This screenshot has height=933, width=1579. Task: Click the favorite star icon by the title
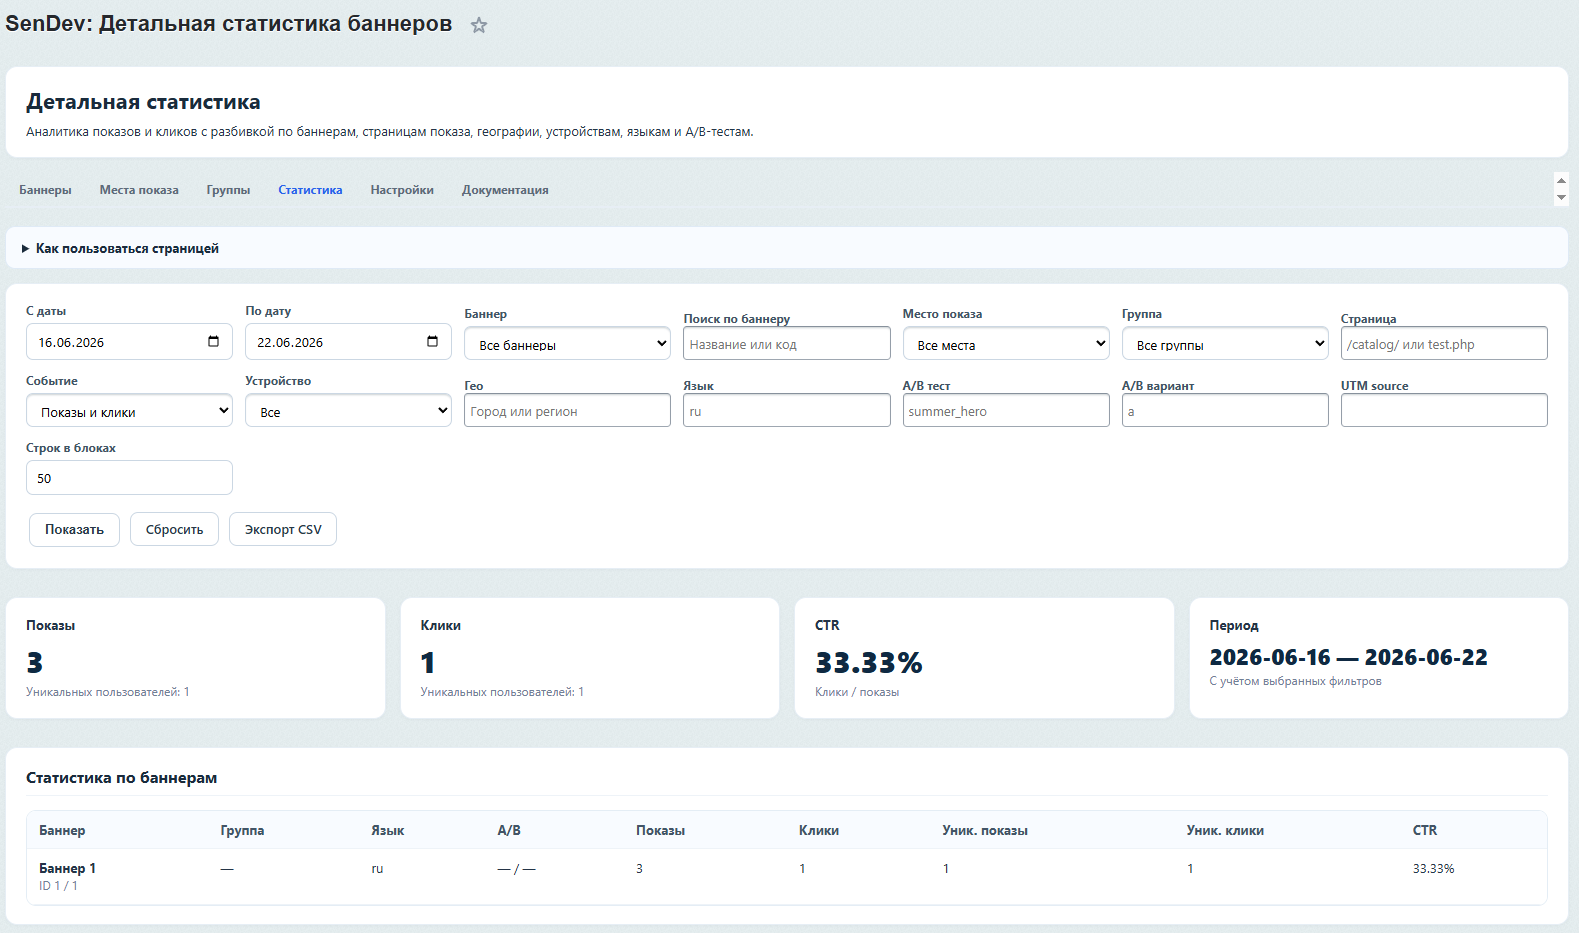pyautogui.click(x=479, y=25)
